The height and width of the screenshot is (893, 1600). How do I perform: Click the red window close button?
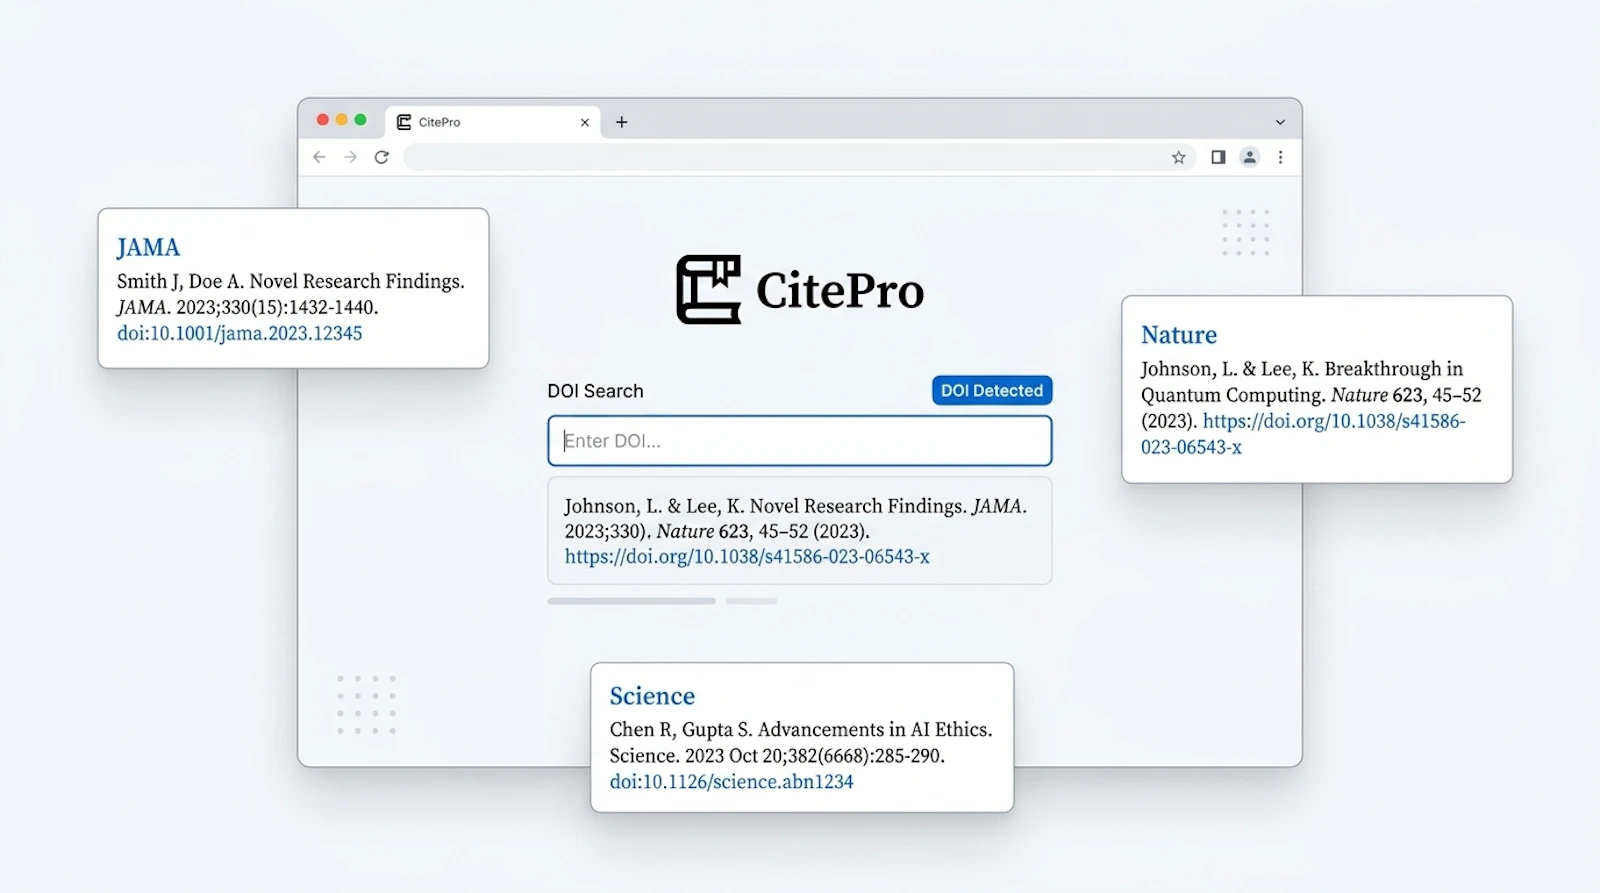(323, 120)
